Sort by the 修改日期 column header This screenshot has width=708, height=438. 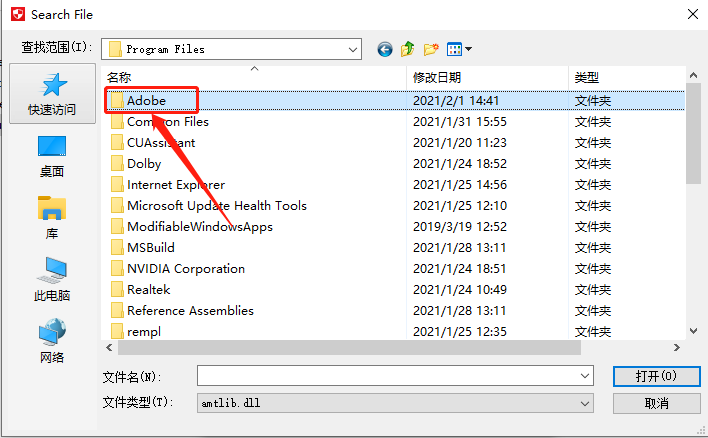point(487,78)
